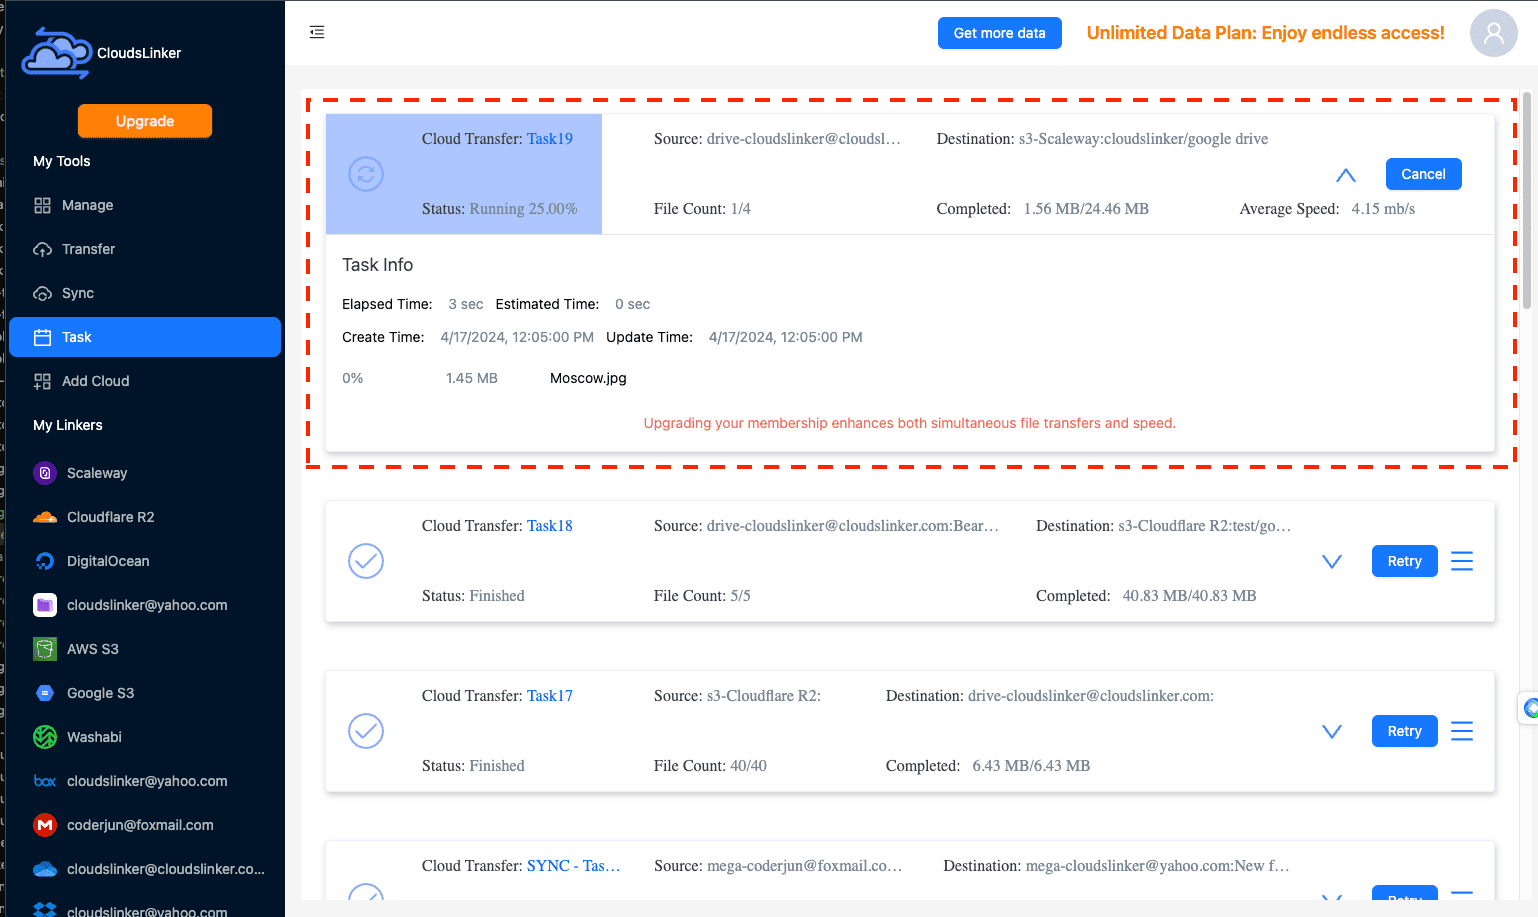Screen dimensions: 1538x917
Task: Click the purple Yahoo cloudslinker account icon
Action: [x=45, y=605]
